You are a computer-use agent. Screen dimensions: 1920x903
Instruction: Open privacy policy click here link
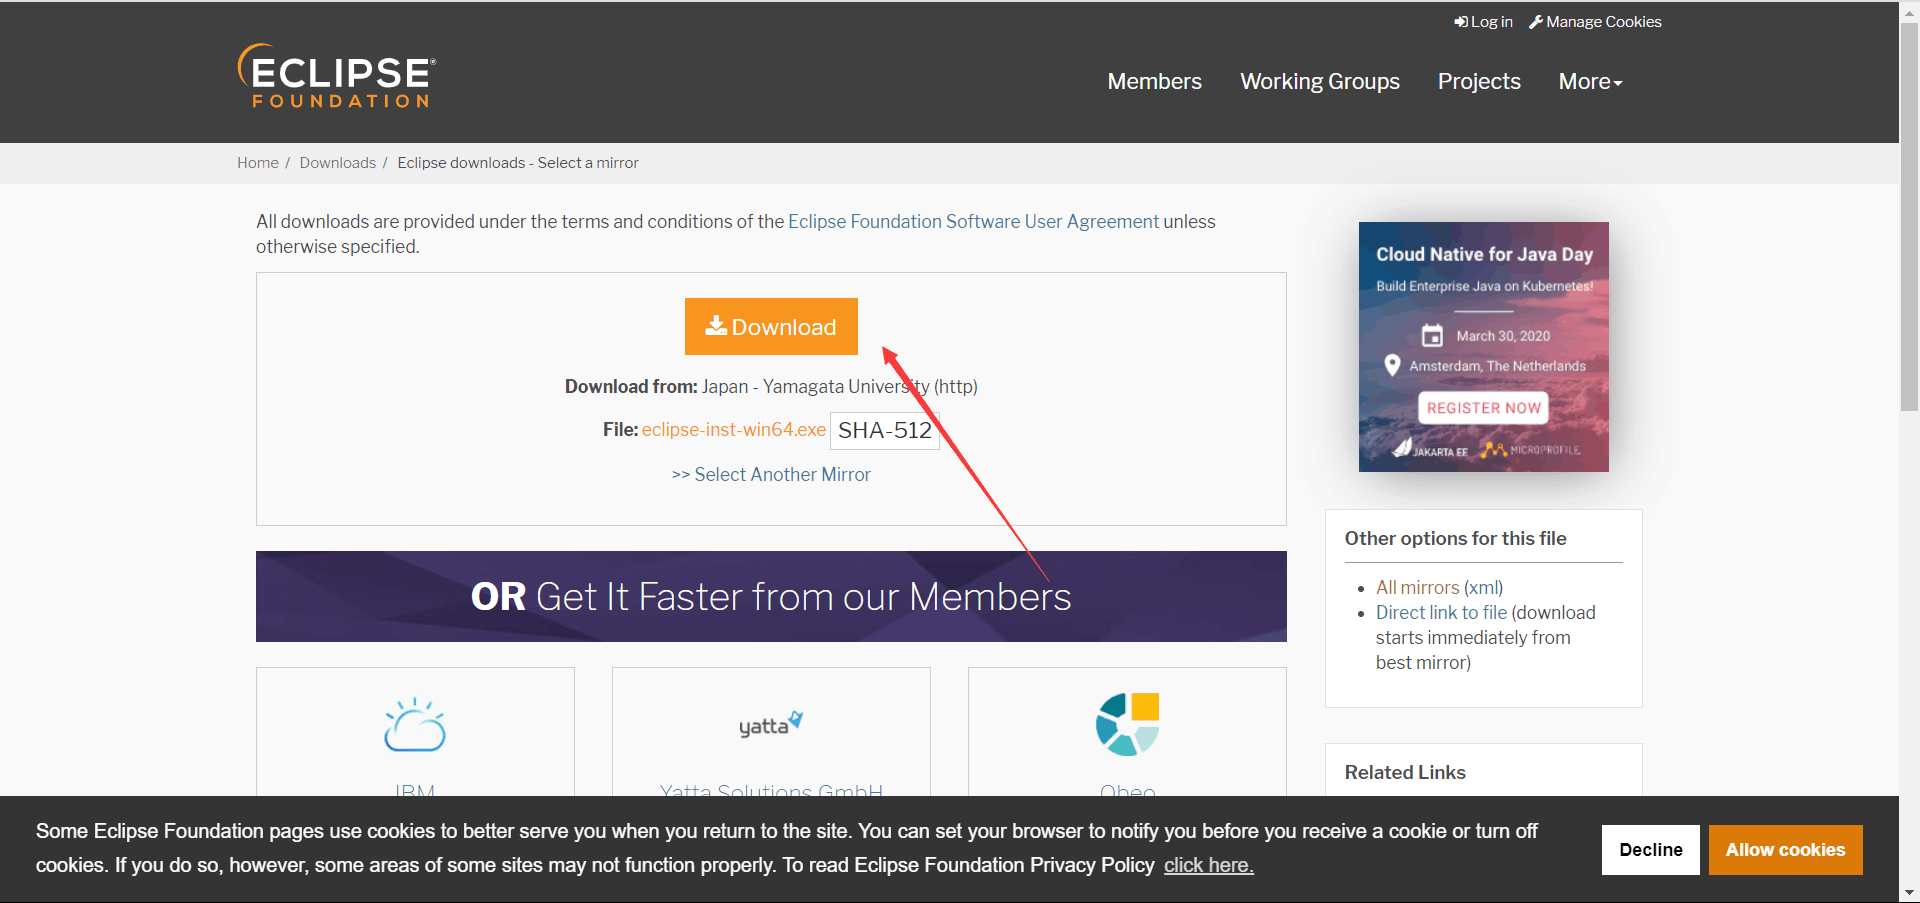(x=1208, y=865)
